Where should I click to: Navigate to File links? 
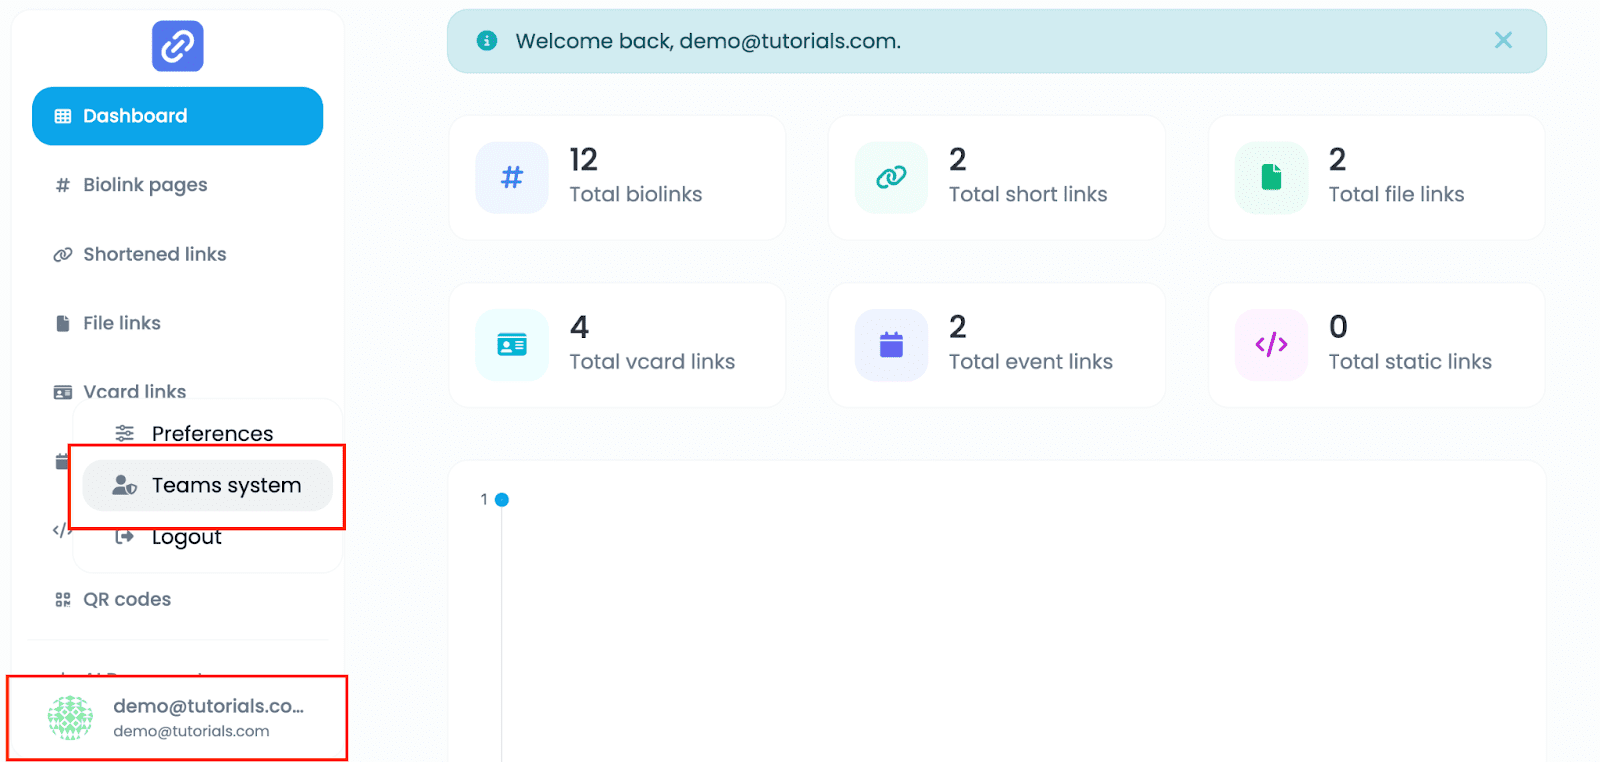[x=121, y=323]
